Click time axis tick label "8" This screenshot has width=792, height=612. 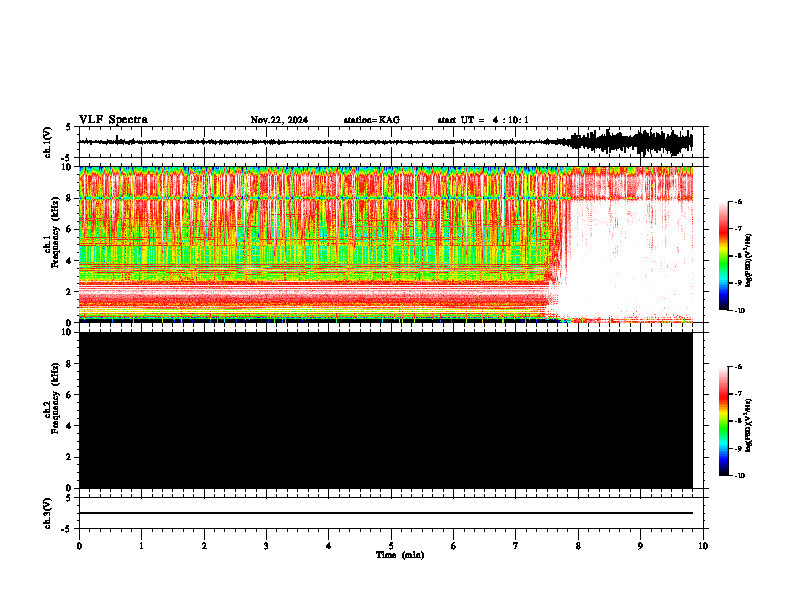pos(578,546)
